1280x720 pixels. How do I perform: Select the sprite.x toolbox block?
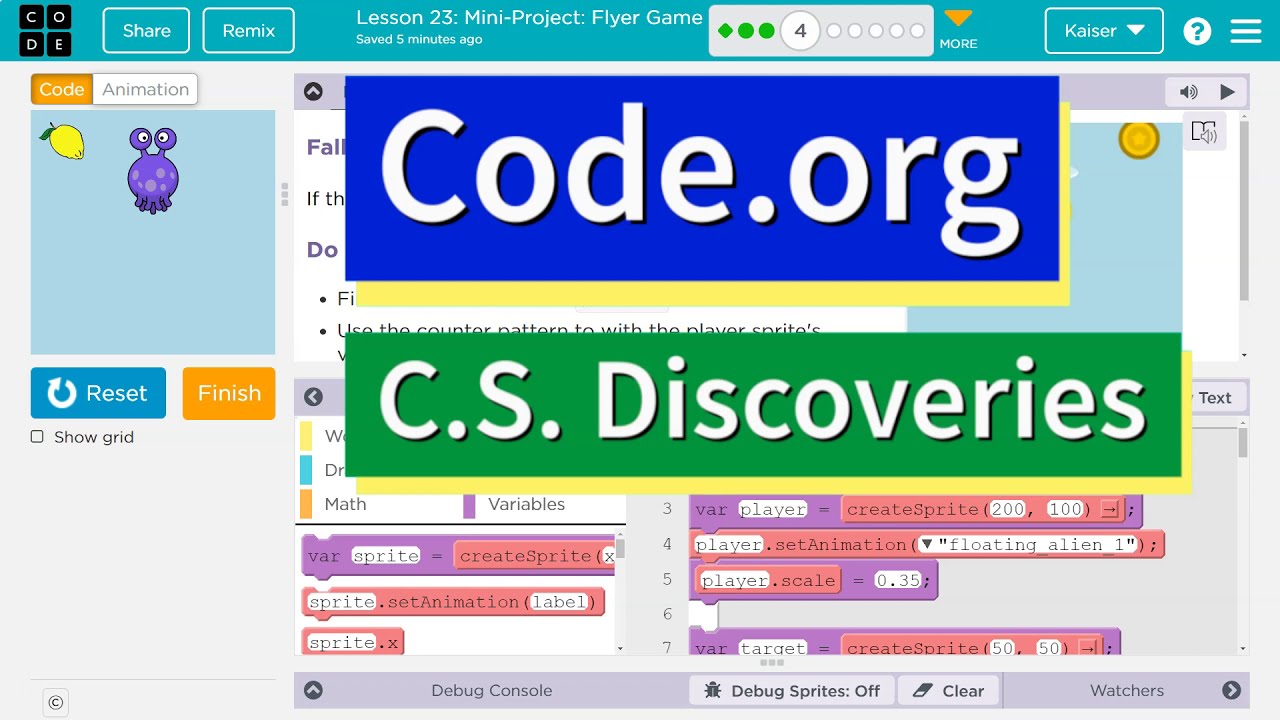(x=353, y=642)
